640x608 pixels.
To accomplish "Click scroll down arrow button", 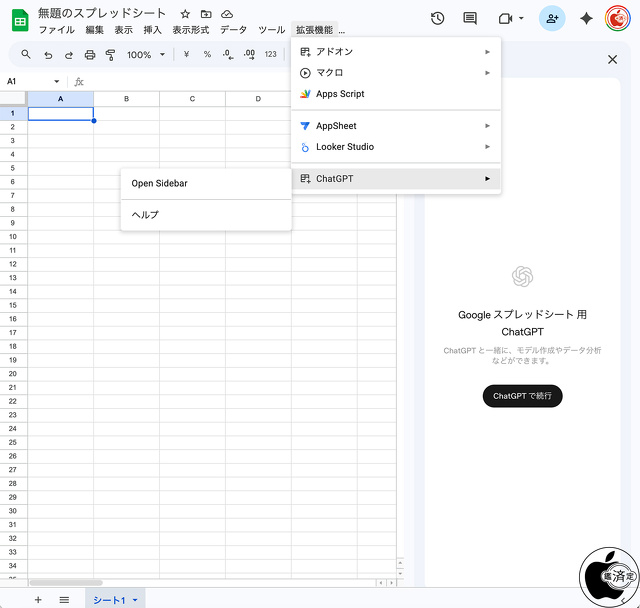I will 400,573.
